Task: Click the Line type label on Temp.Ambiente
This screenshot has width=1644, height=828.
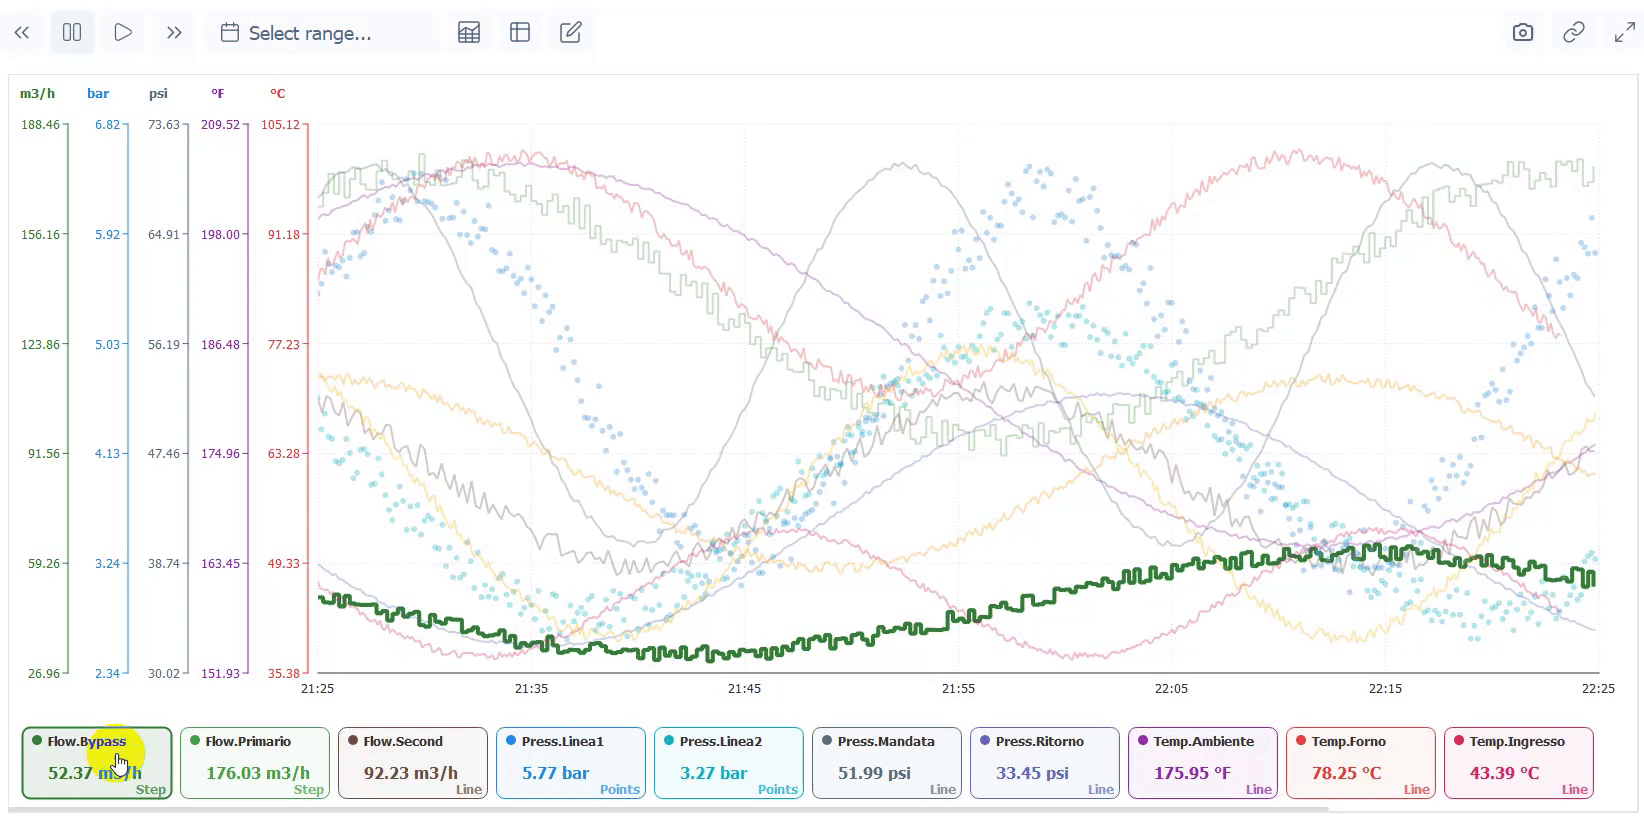Action: tap(1258, 789)
